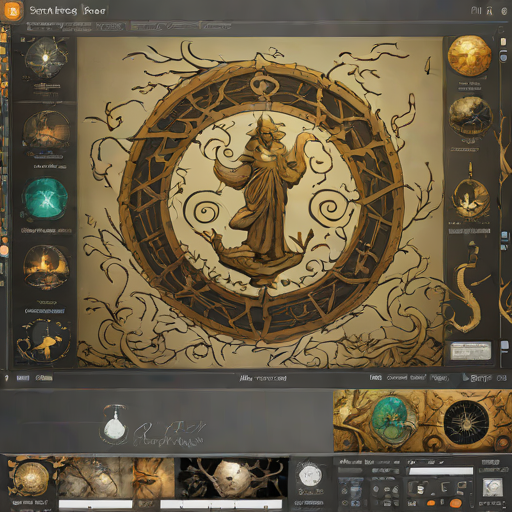This screenshot has height=512, width=512.
Task: Select the starburst light thumbnail in left panel
Action: pos(45,58)
